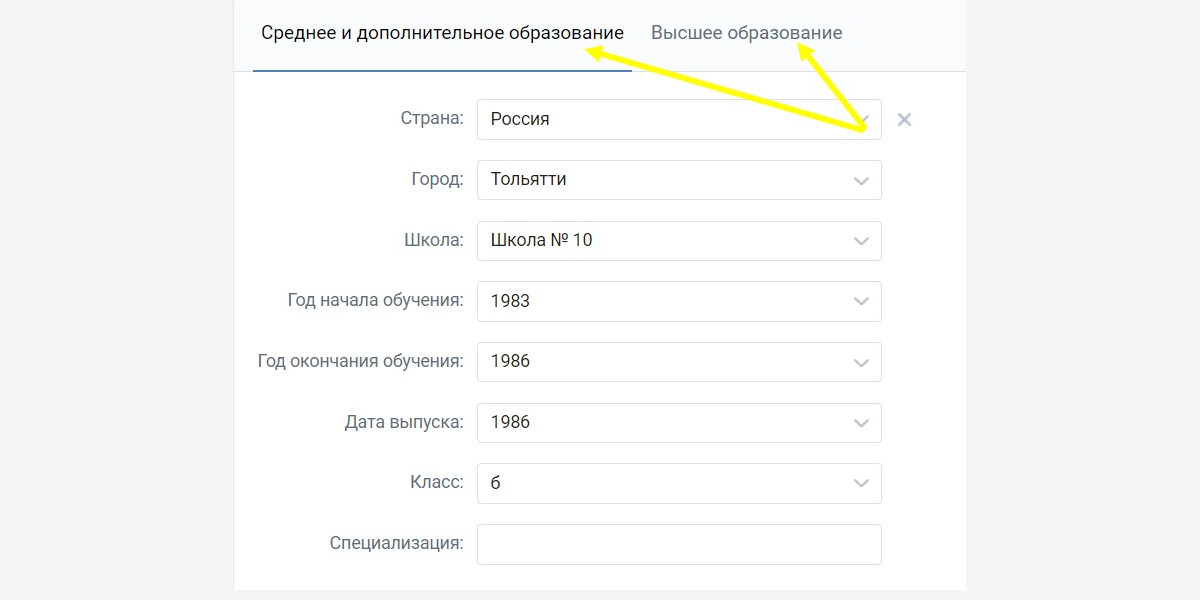Click the Специализация field label
Image resolution: width=1200 pixels, height=600 pixels.
[x=396, y=543]
